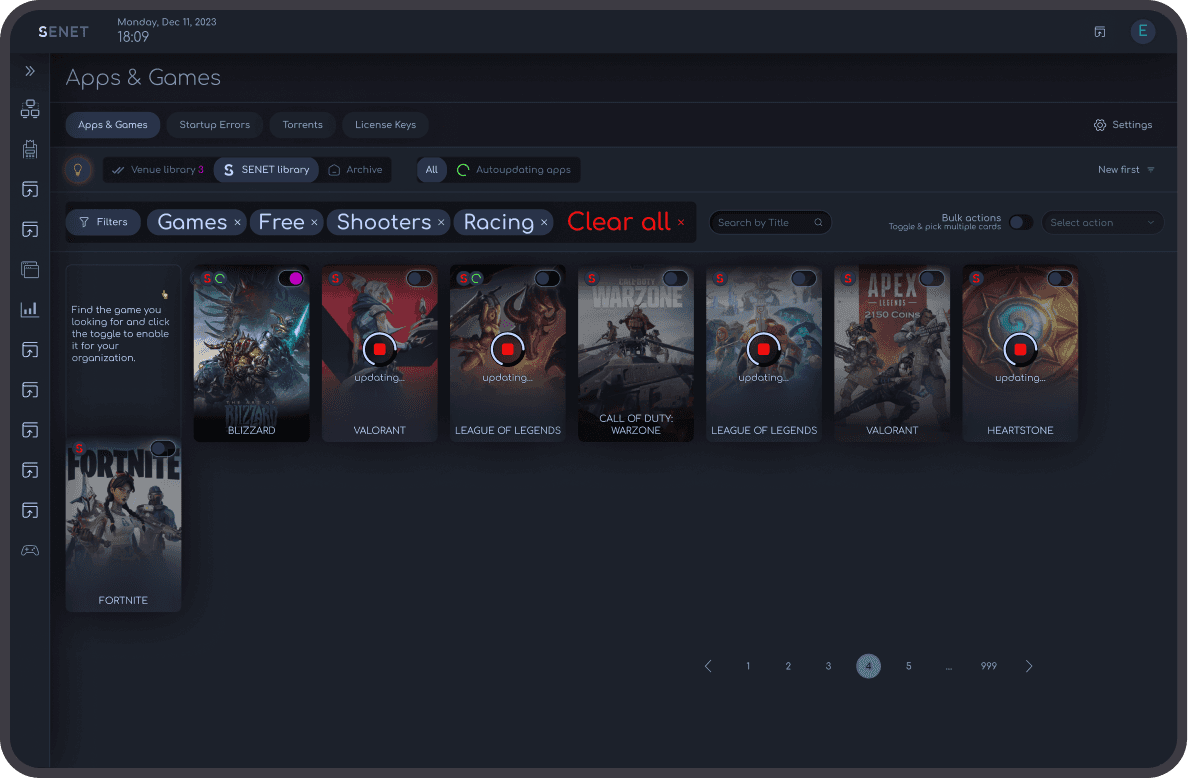Turn on the Bulk actions switch
Screen dimensions: 1188x778
point(1021,222)
